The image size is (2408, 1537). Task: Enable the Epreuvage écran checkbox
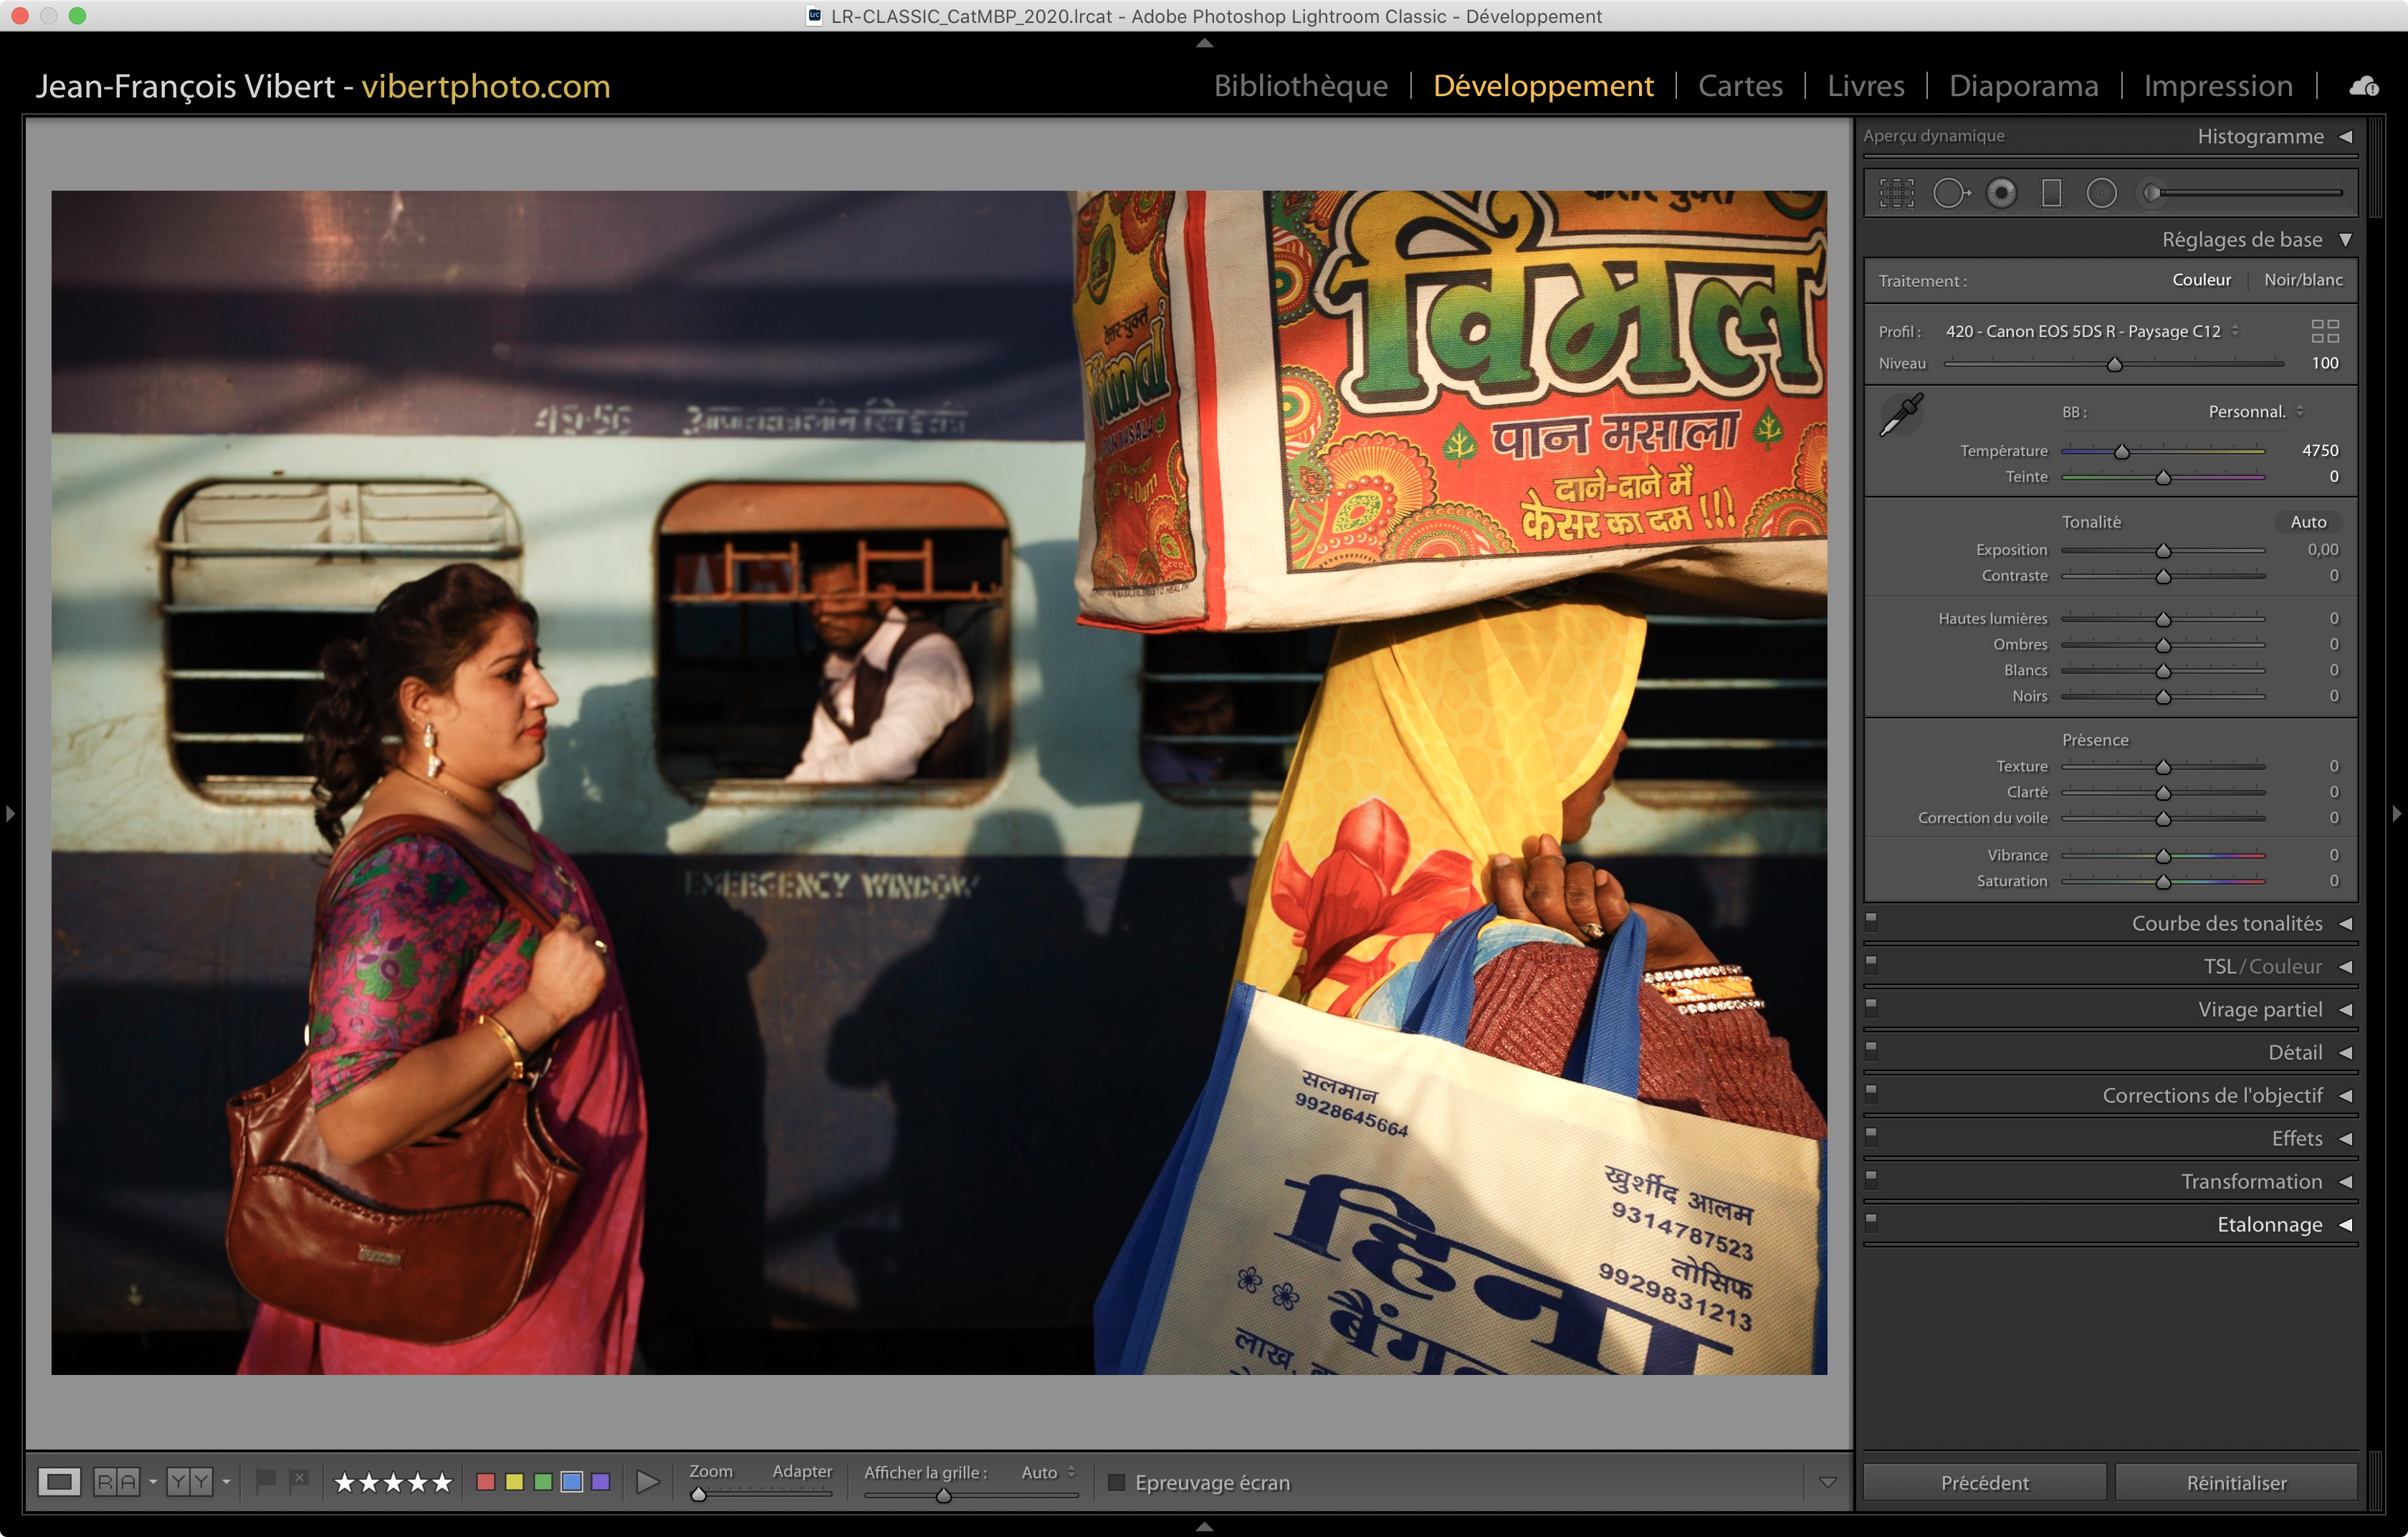(1117, 1482)
